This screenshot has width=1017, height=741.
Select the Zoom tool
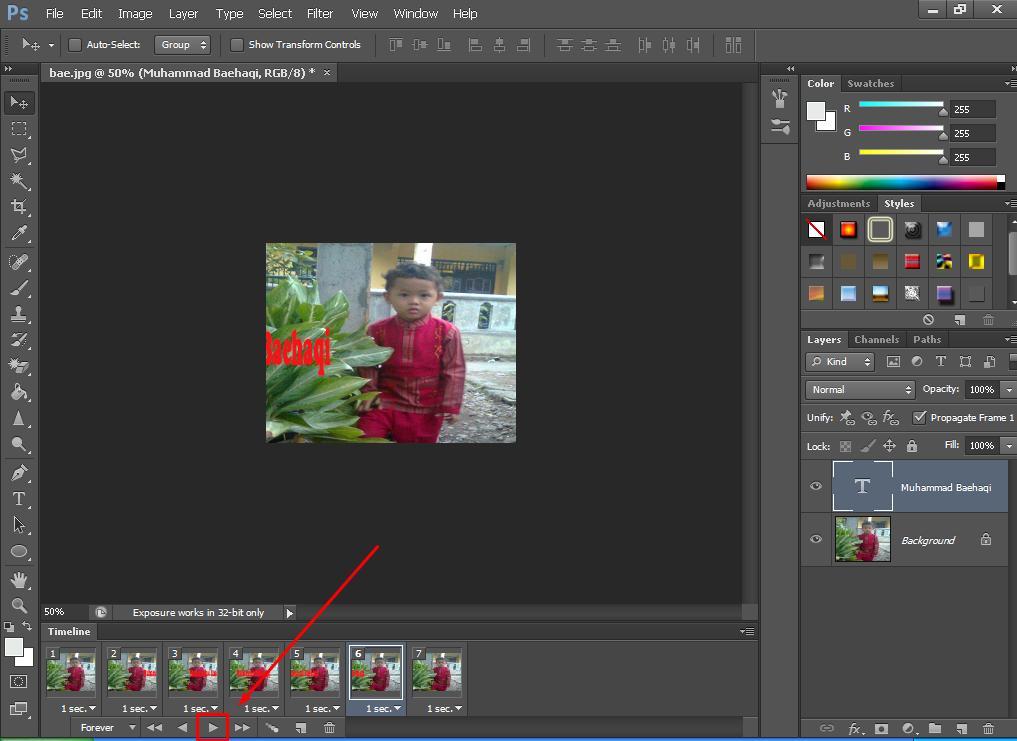pos(18,605)
